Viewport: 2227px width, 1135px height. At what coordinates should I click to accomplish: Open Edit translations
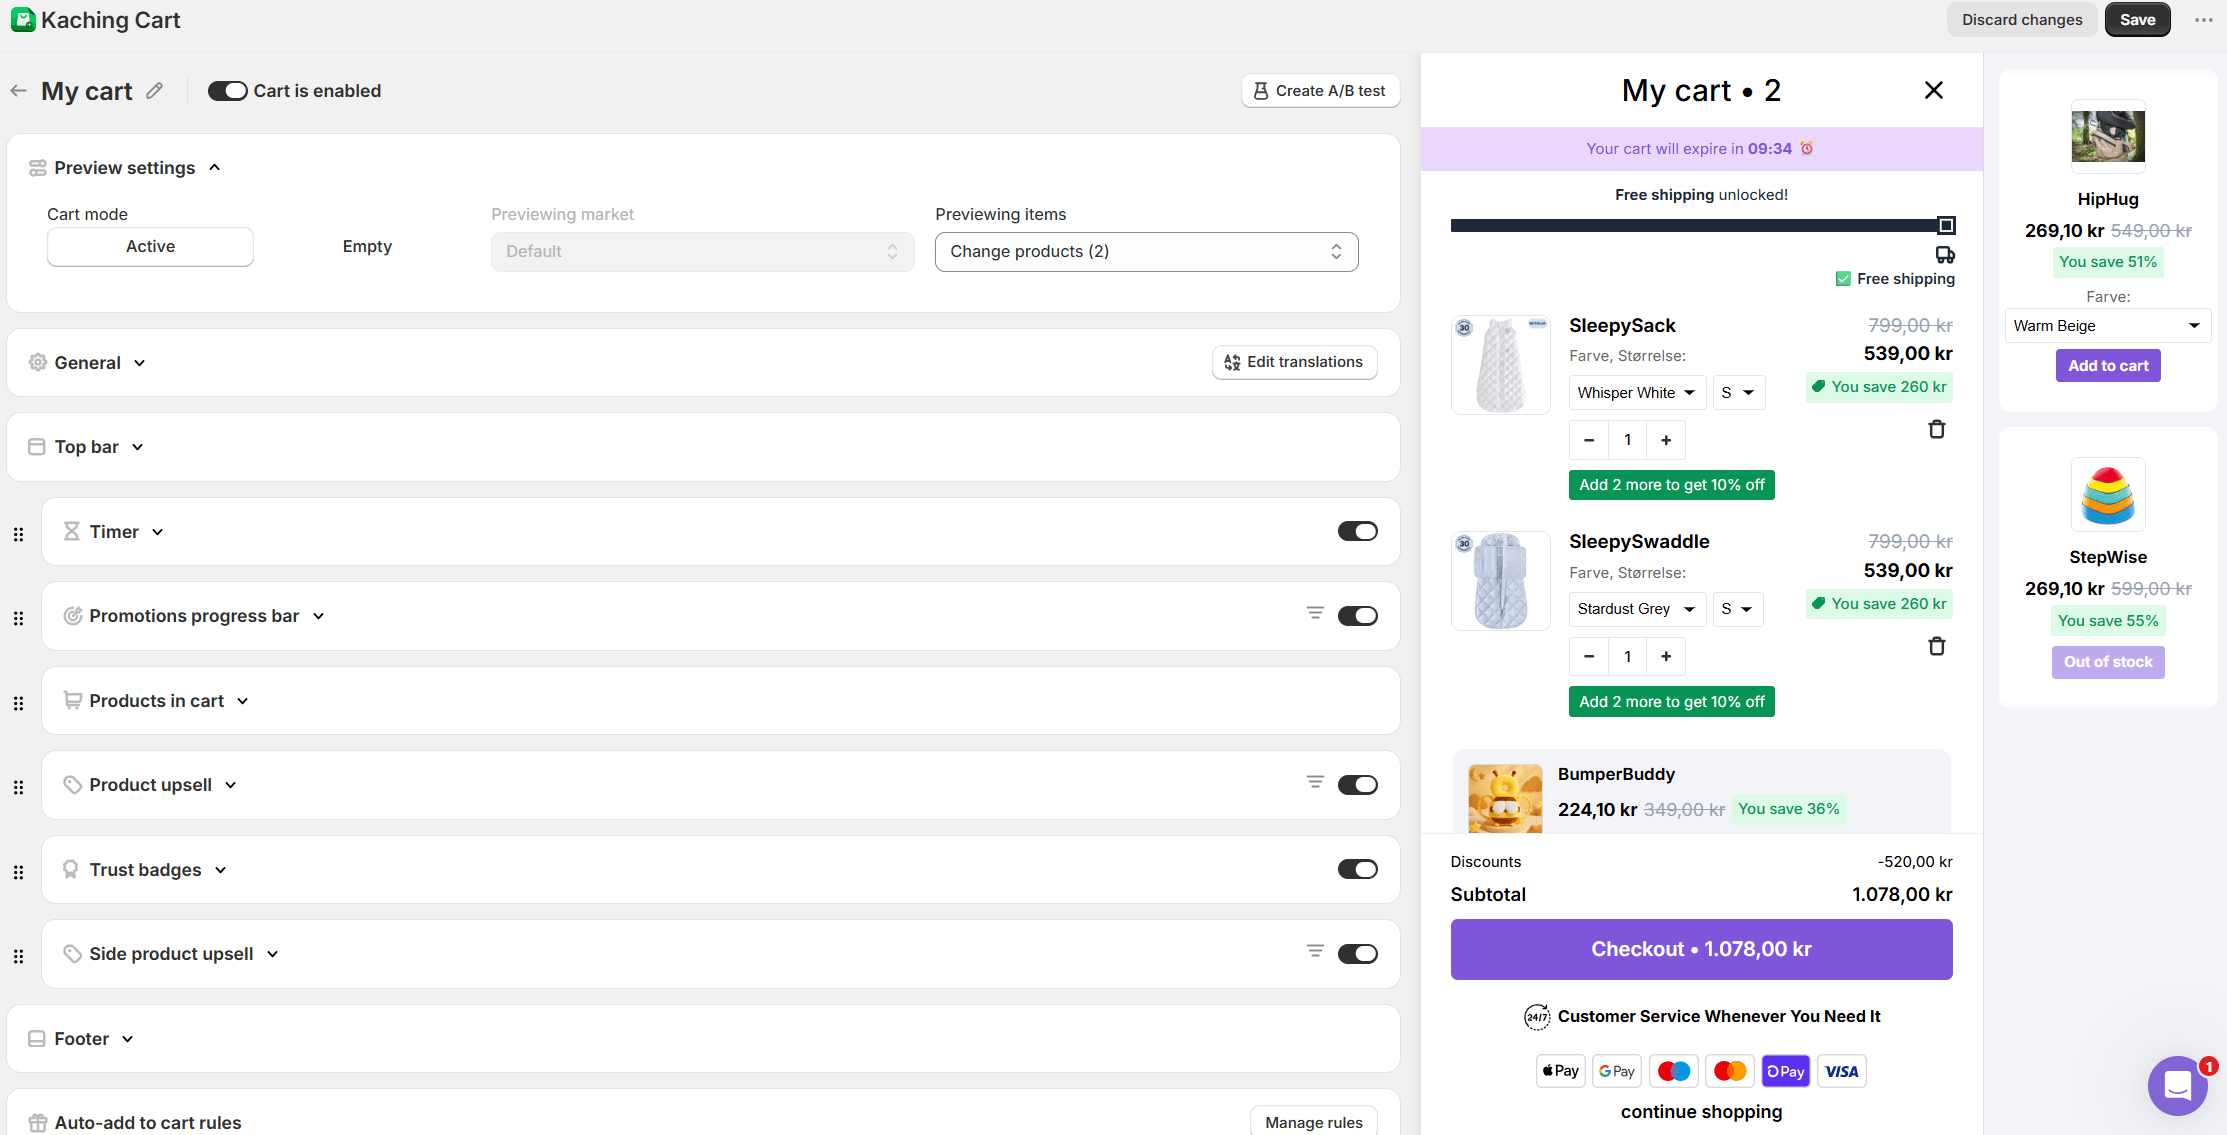pos(1294,362)
